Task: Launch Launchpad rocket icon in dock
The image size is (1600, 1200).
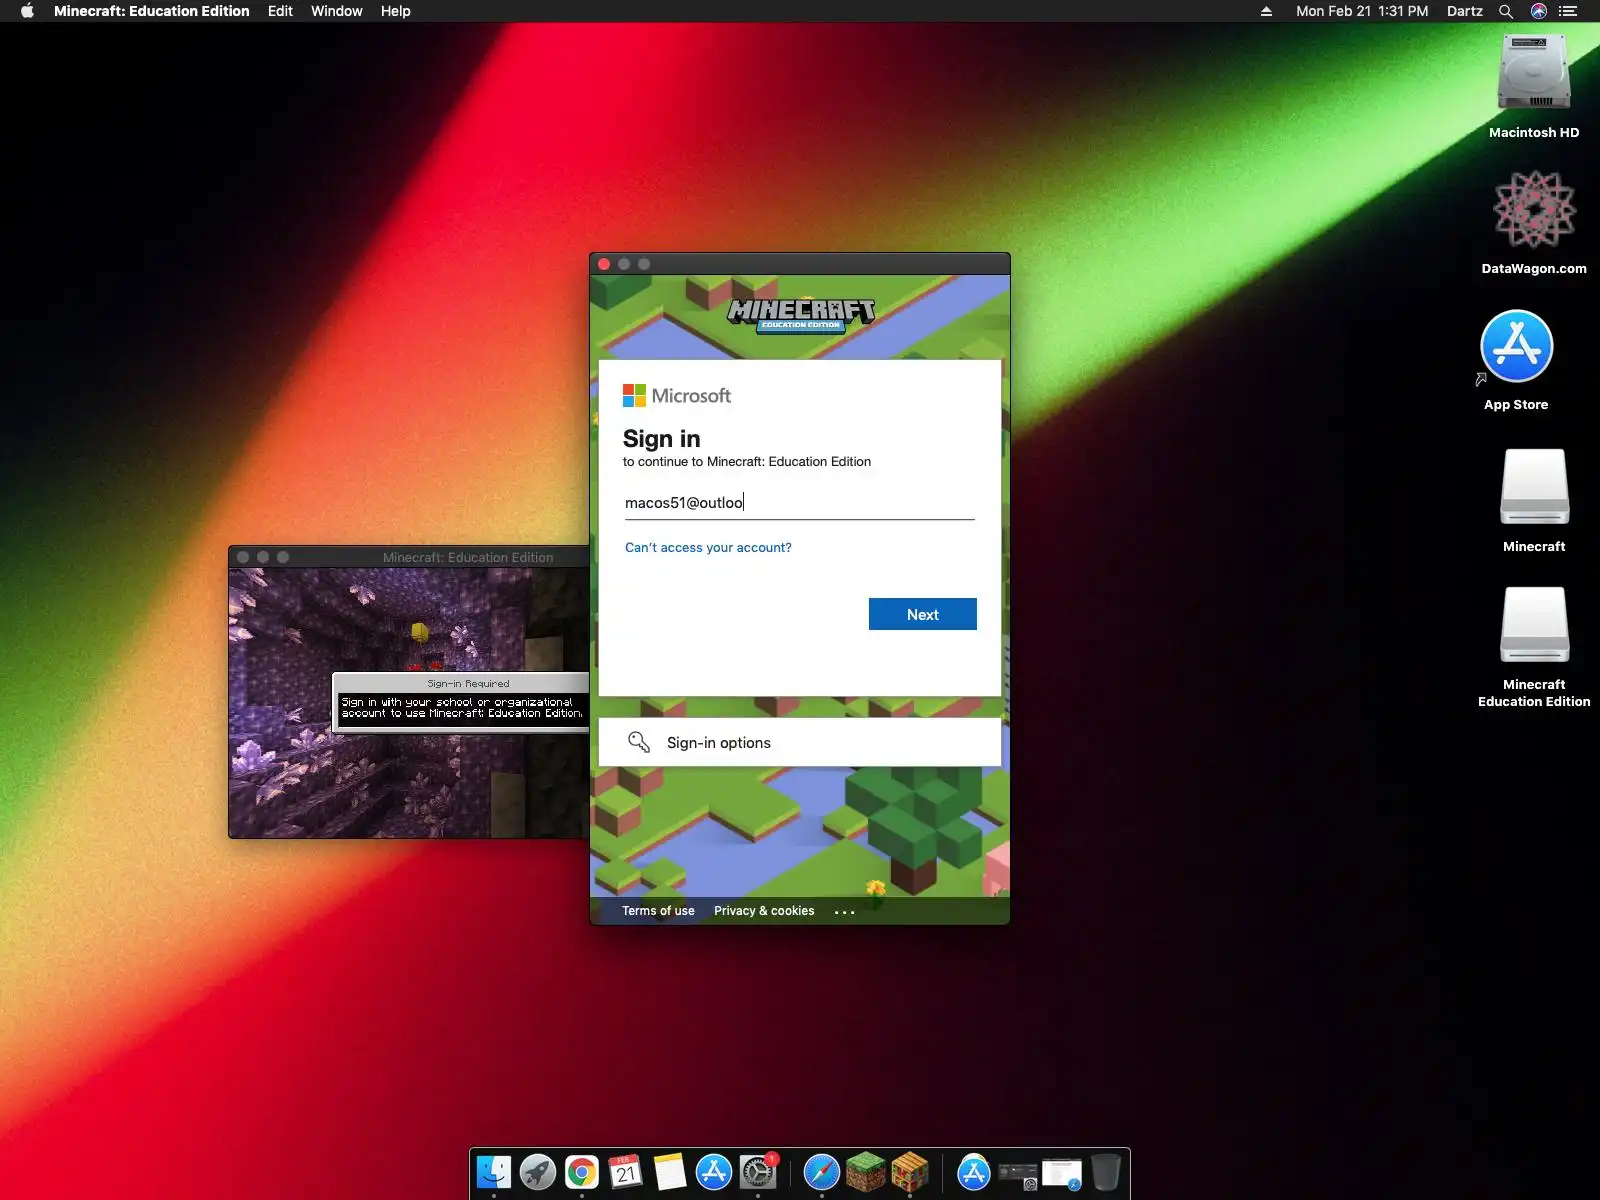Action: click(538, 1172)
